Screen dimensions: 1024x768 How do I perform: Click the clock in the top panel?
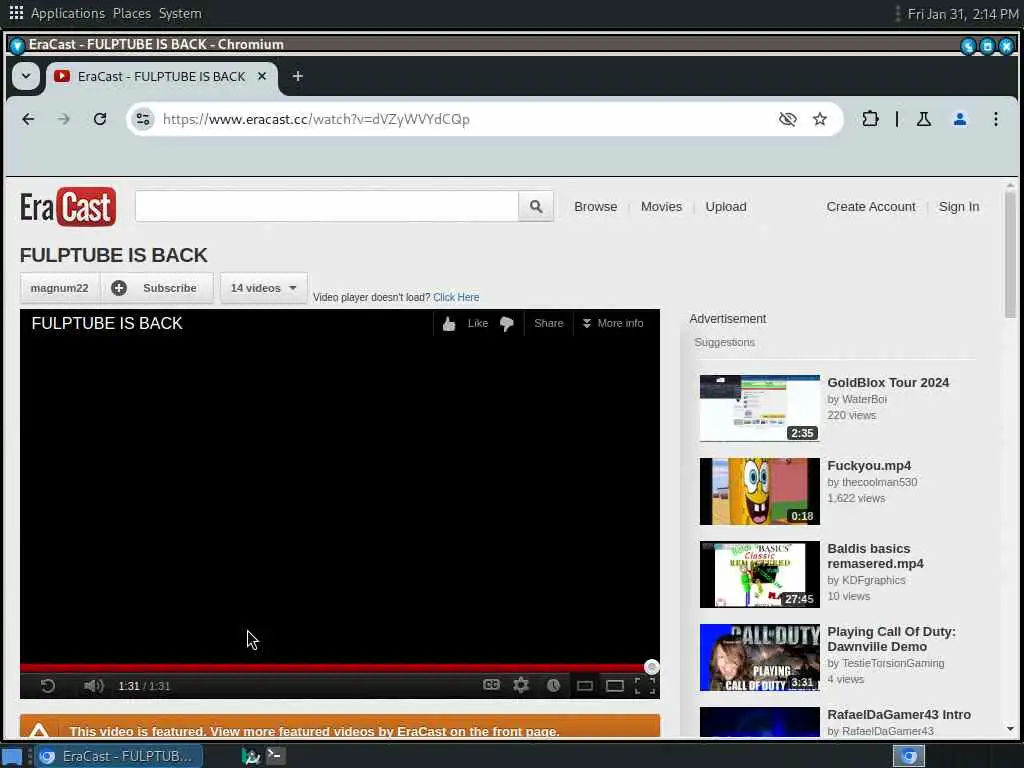coord(963,14)
